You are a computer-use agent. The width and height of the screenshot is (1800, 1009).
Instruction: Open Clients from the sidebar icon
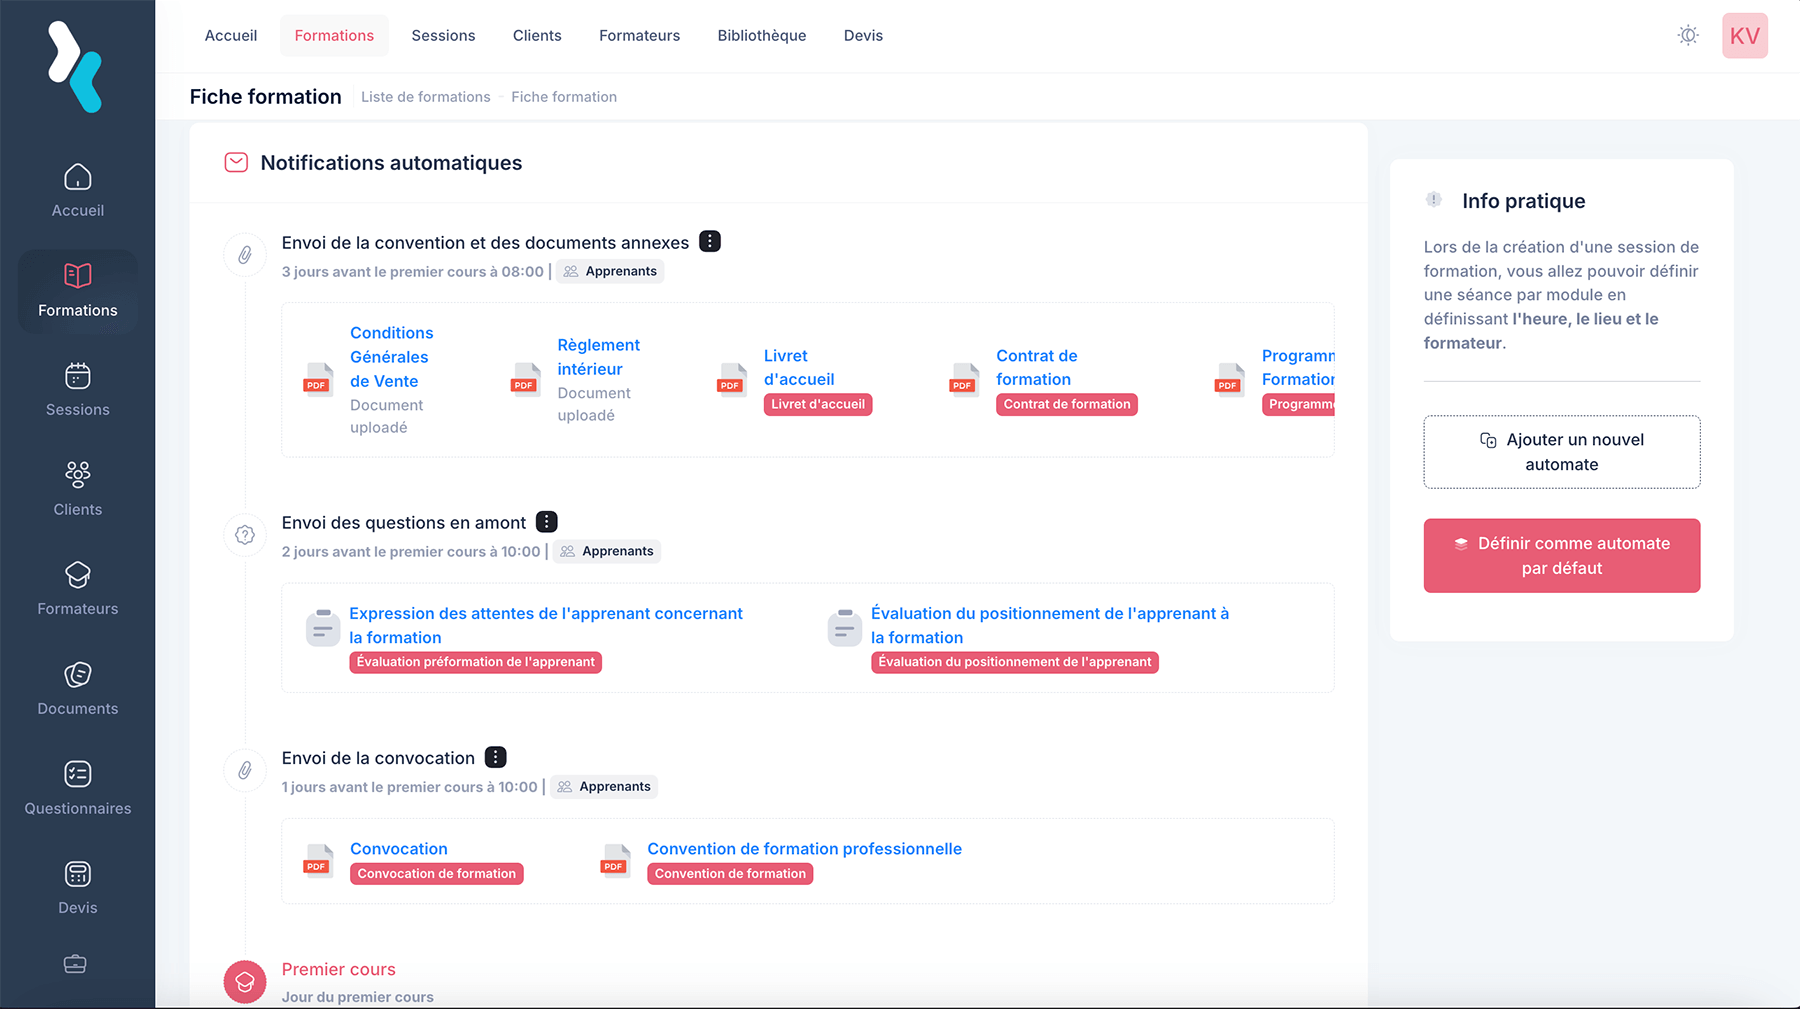click(x=77, y=474)
